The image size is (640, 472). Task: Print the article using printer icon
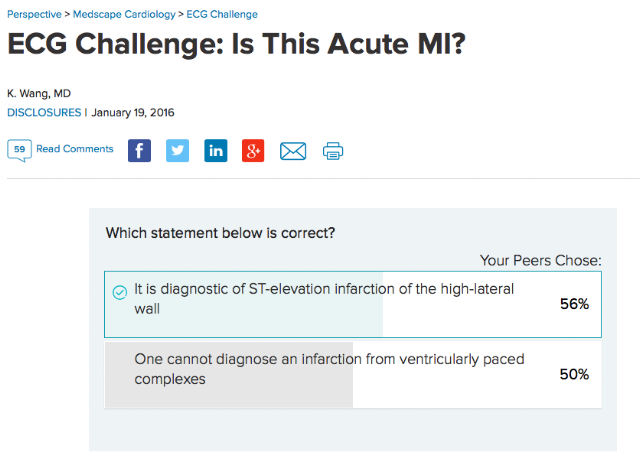coord(333,151)
